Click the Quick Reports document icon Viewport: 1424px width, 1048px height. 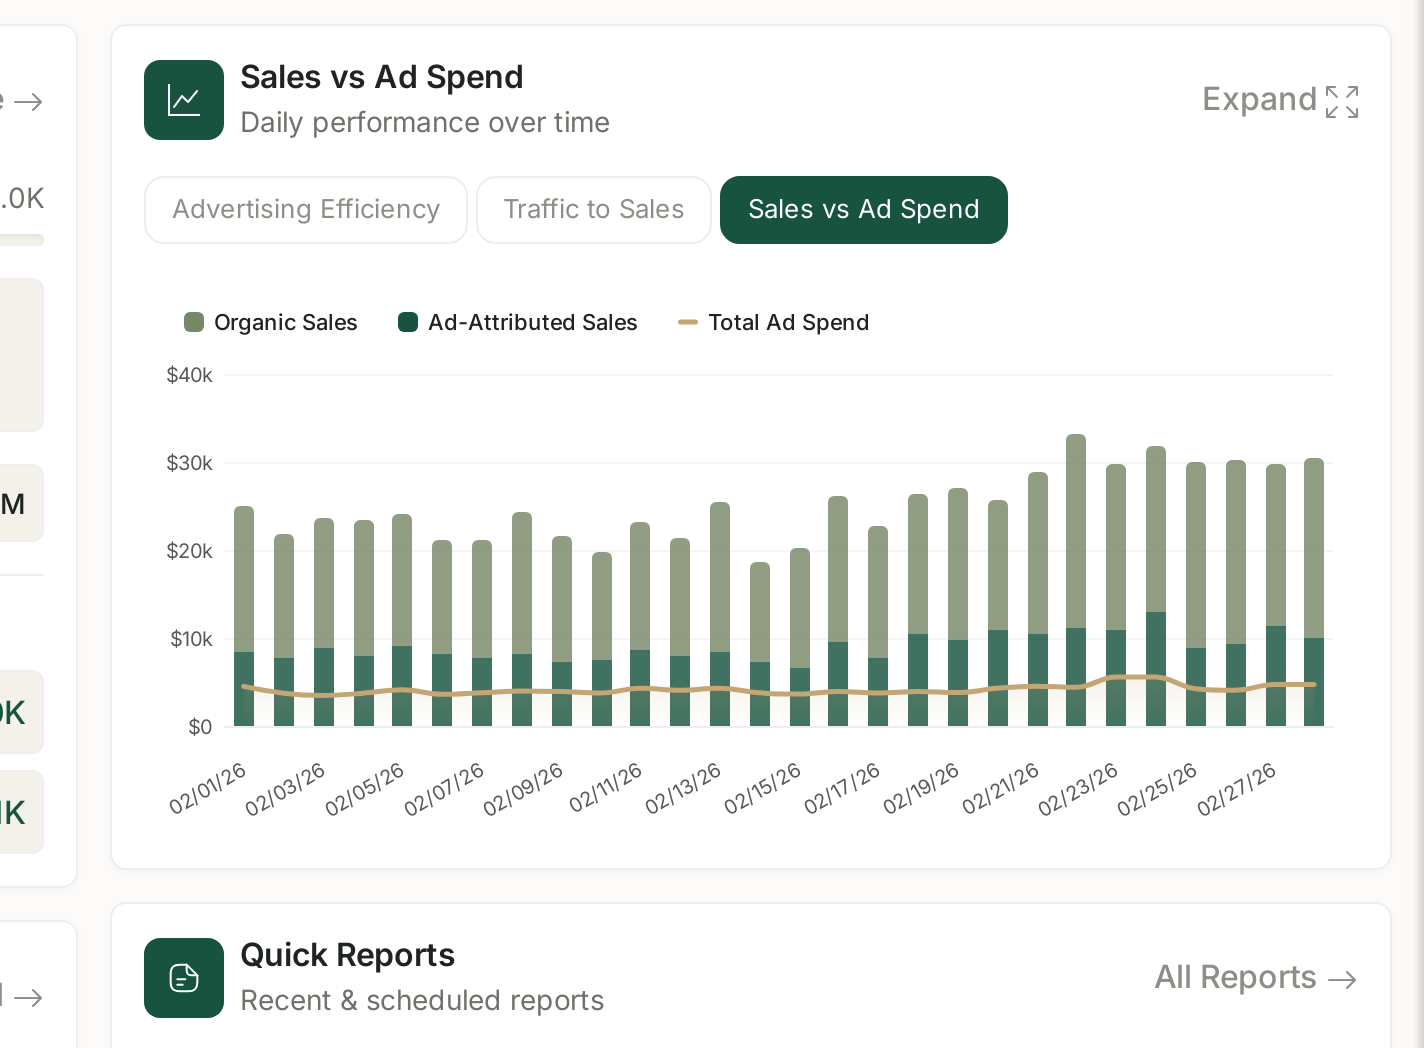(184, 978)
